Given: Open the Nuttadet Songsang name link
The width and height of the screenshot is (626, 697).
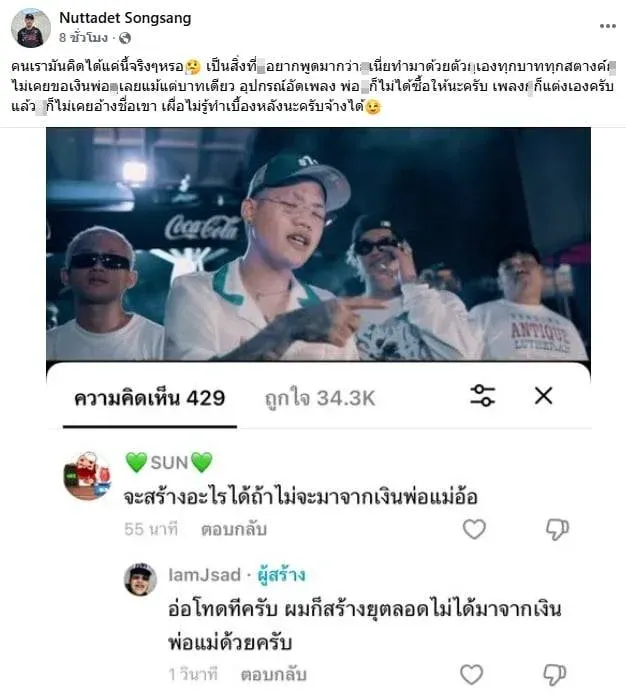Looking at the screenshot, I should click(x=125, y=18).
